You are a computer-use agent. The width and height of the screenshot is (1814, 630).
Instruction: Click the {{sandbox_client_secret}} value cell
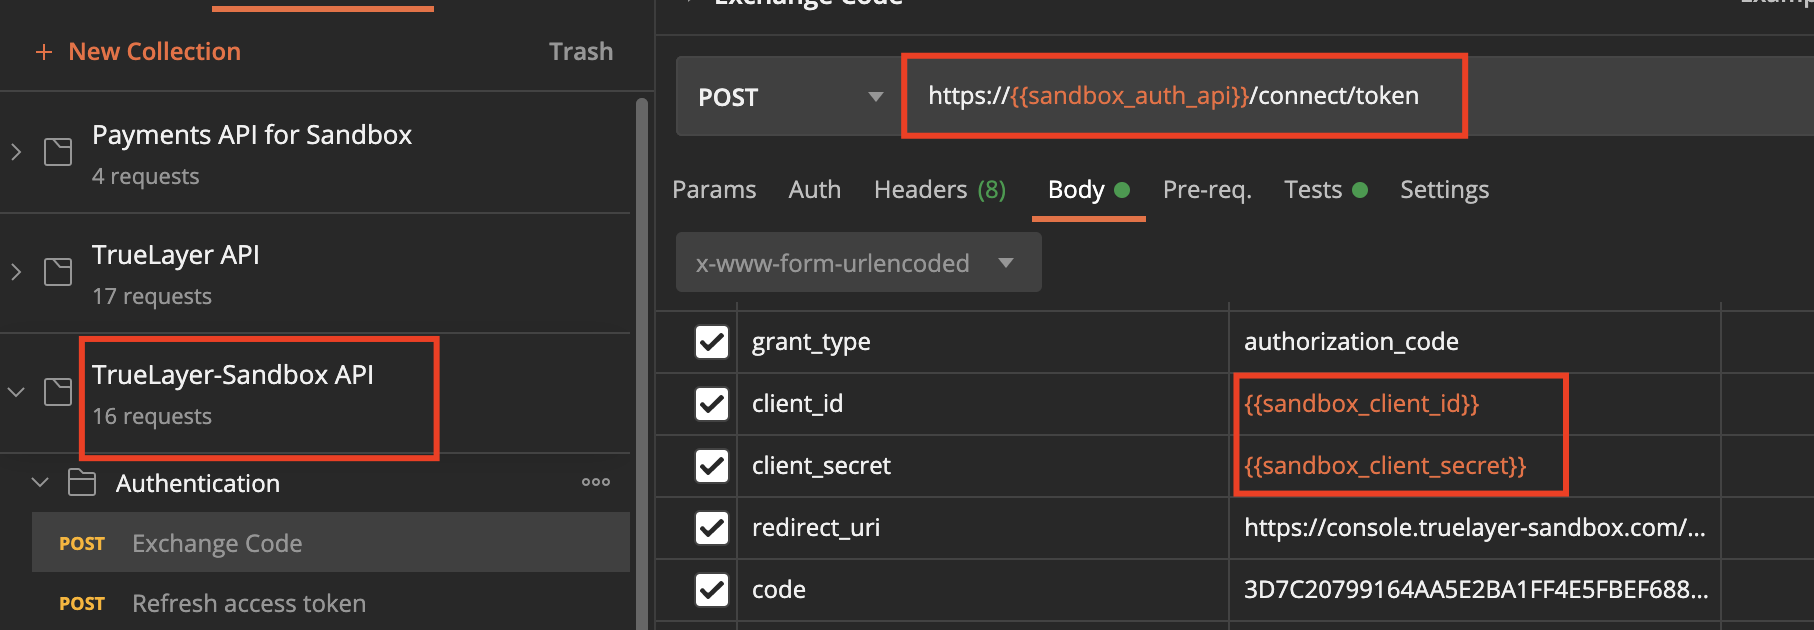(1475, 466)
